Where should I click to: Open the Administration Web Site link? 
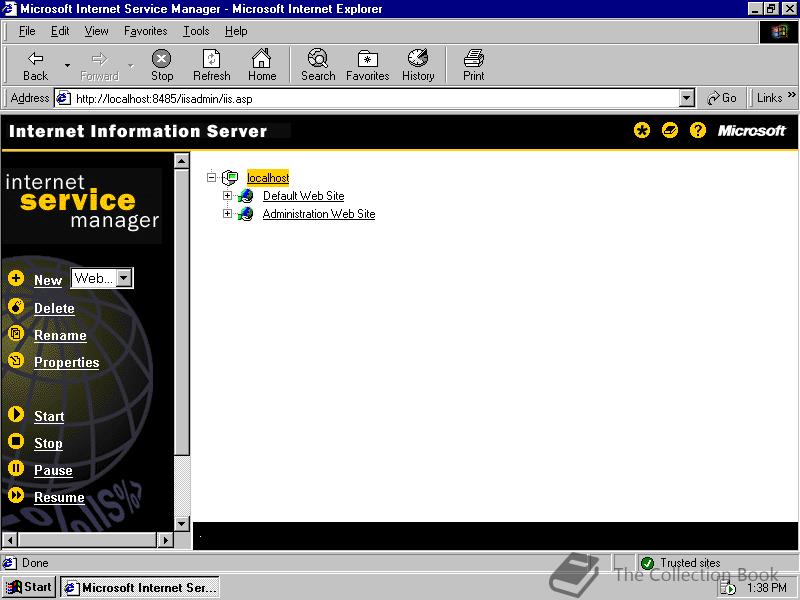(x=319, y=214)
